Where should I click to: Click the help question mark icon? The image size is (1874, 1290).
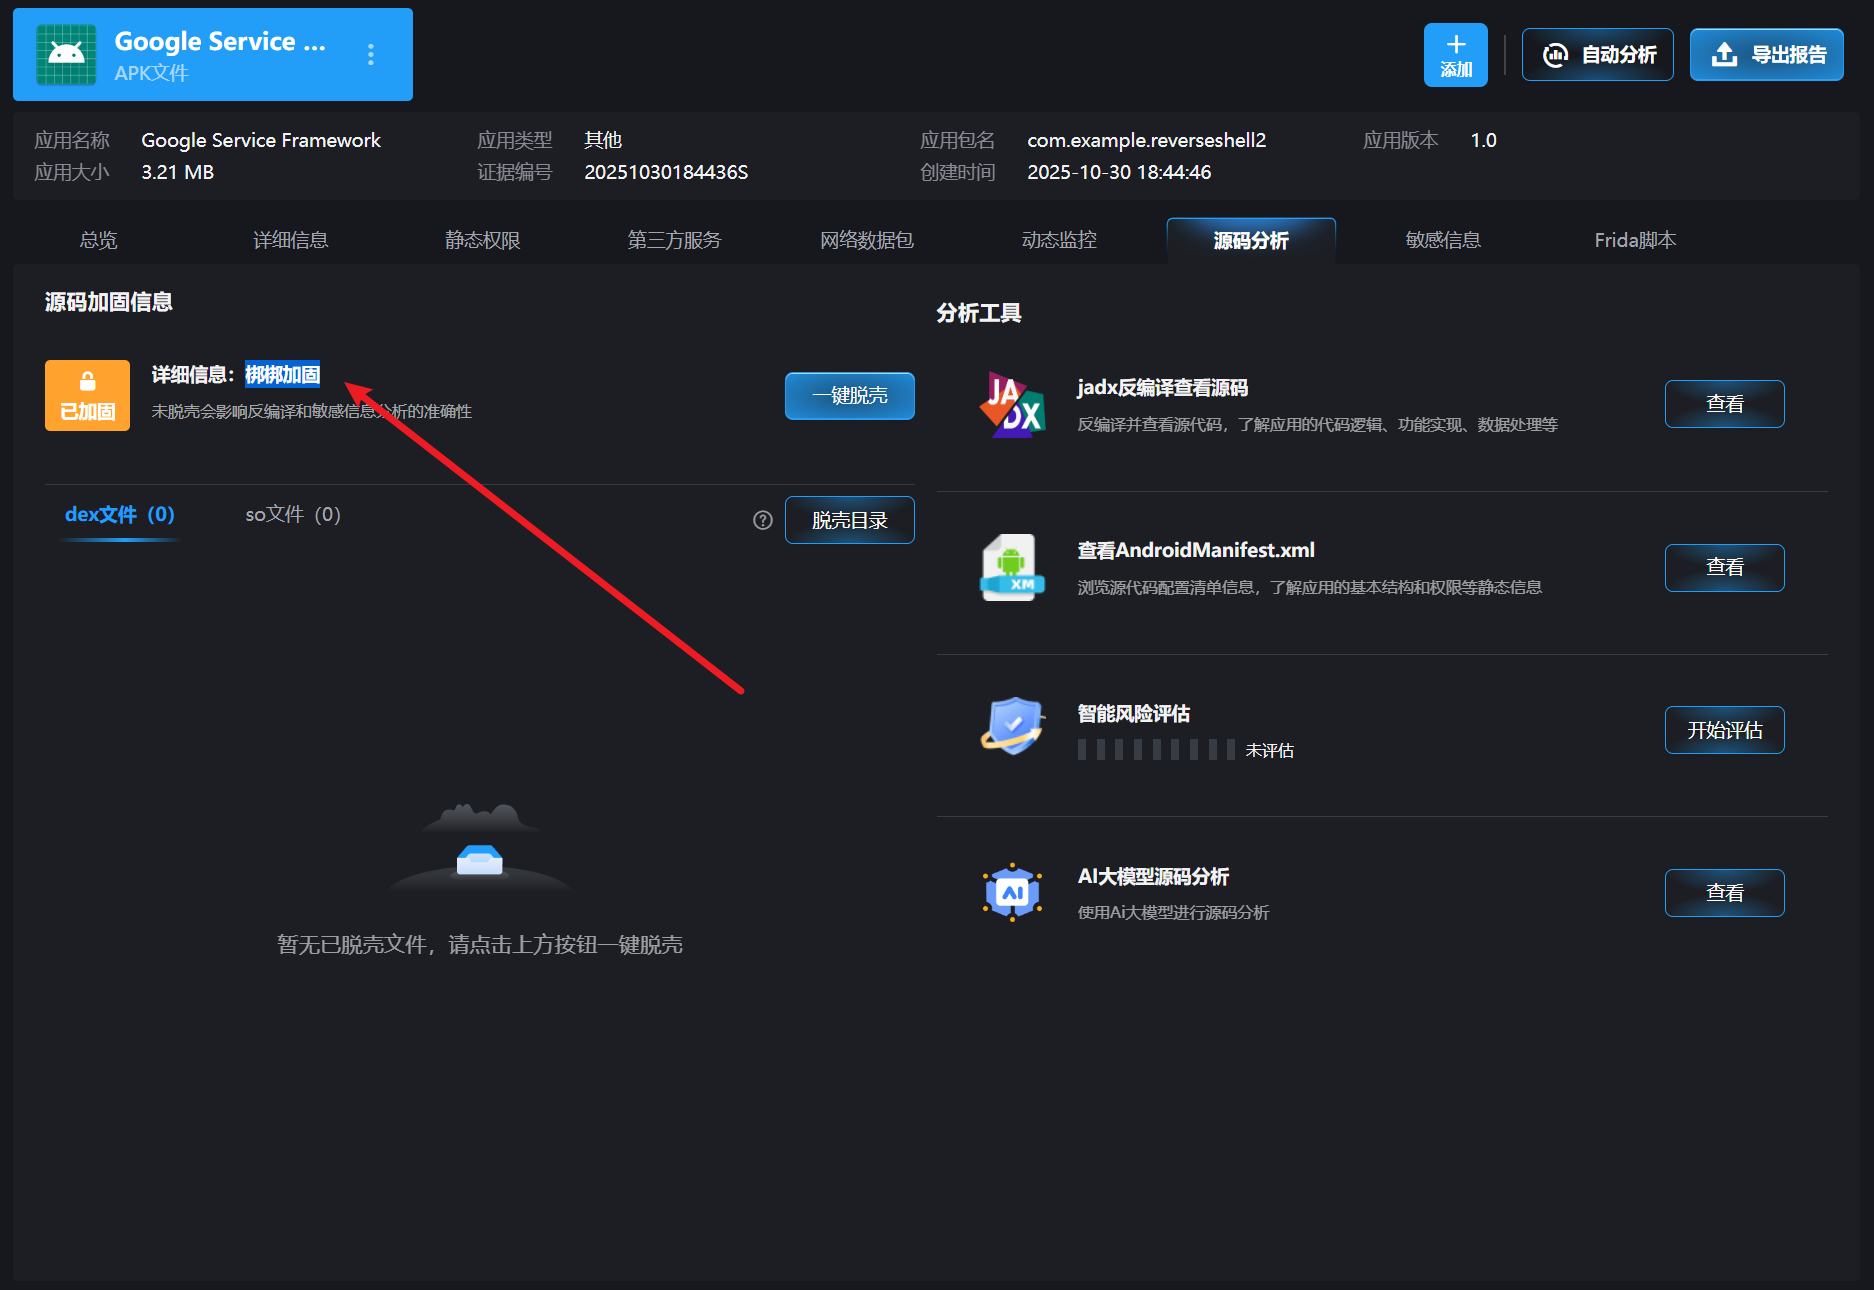click(763, 520)
